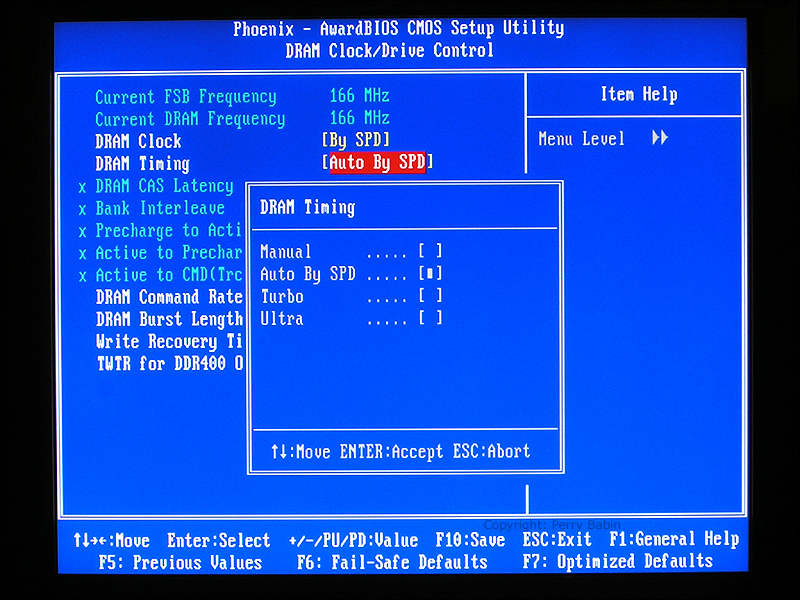The width and height of the screenshot is (800, 600).
Task: Click the ENTER:Accept hint in popup
Action: tap(391, 452)
